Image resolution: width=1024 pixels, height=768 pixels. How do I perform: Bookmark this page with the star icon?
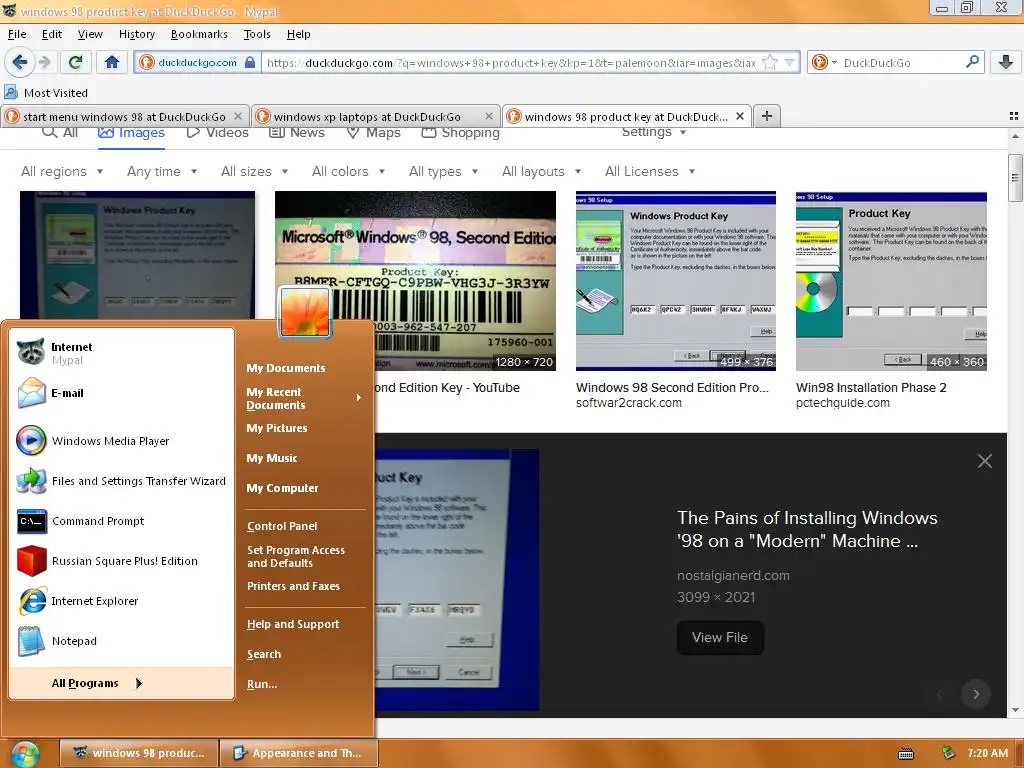click(x=771, y=63)
